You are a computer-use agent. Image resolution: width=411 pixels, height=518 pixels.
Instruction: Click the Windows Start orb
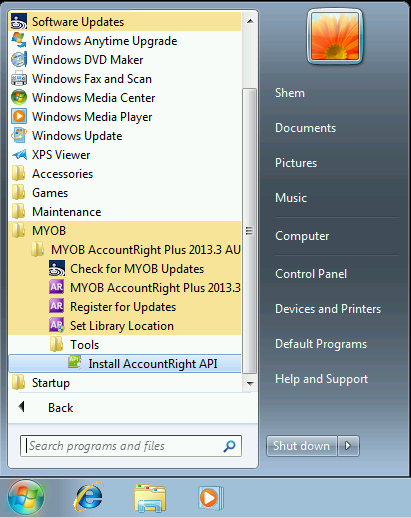[26, 497]
